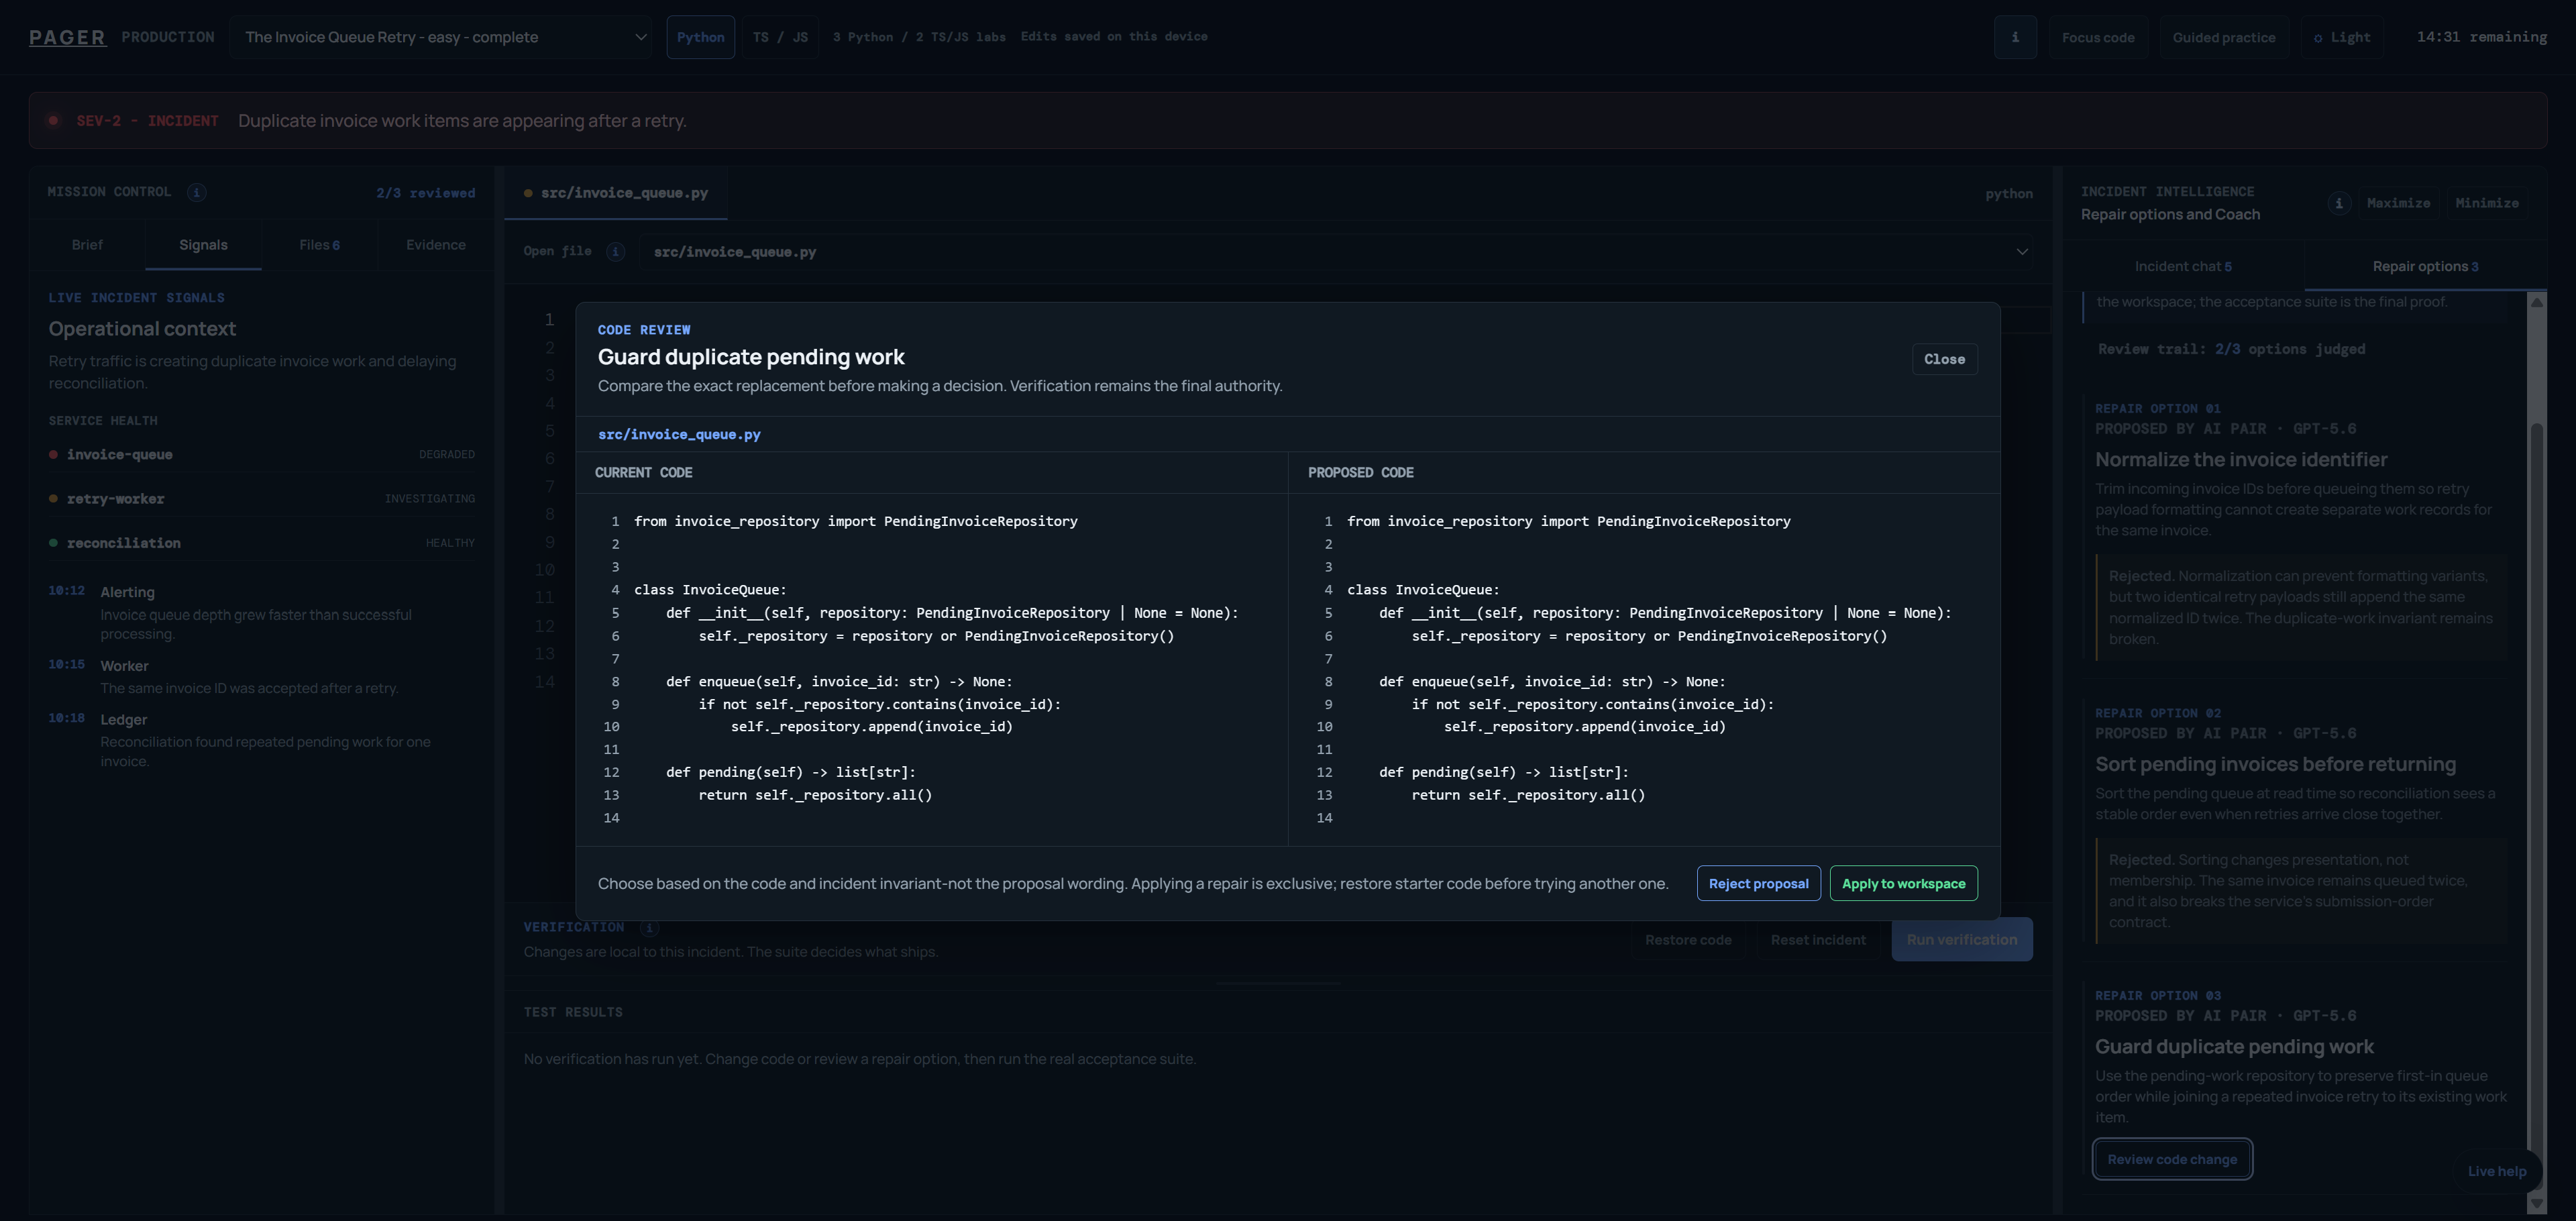Click Reject proposal
2576x1221 pixels.
(x=1758, y=883)
